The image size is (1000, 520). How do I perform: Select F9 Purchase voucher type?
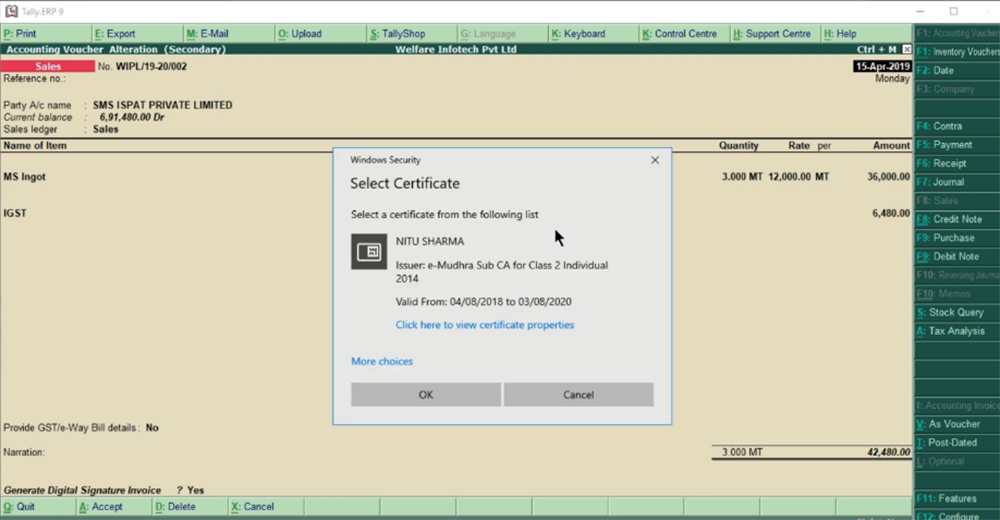[952, 238]
